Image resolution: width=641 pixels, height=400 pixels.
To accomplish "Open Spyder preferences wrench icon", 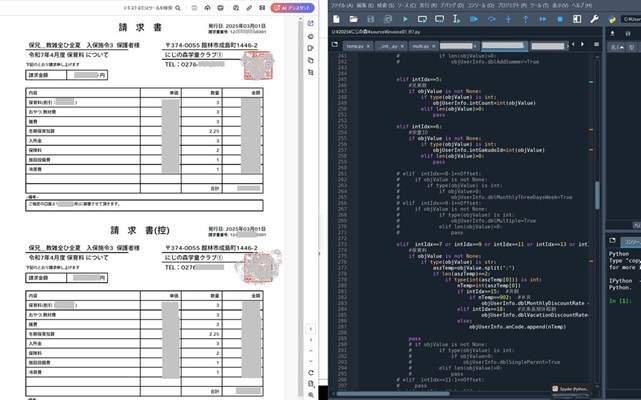I will 594,19.
